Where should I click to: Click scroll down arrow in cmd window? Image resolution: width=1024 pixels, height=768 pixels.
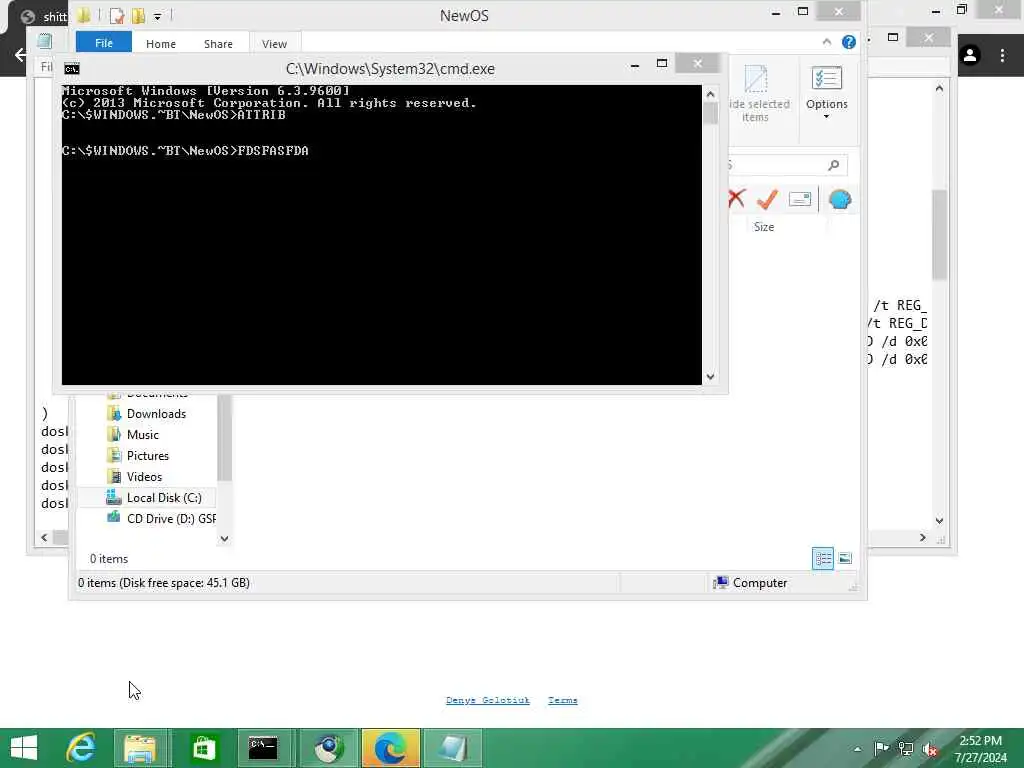(x=711, y=377)
